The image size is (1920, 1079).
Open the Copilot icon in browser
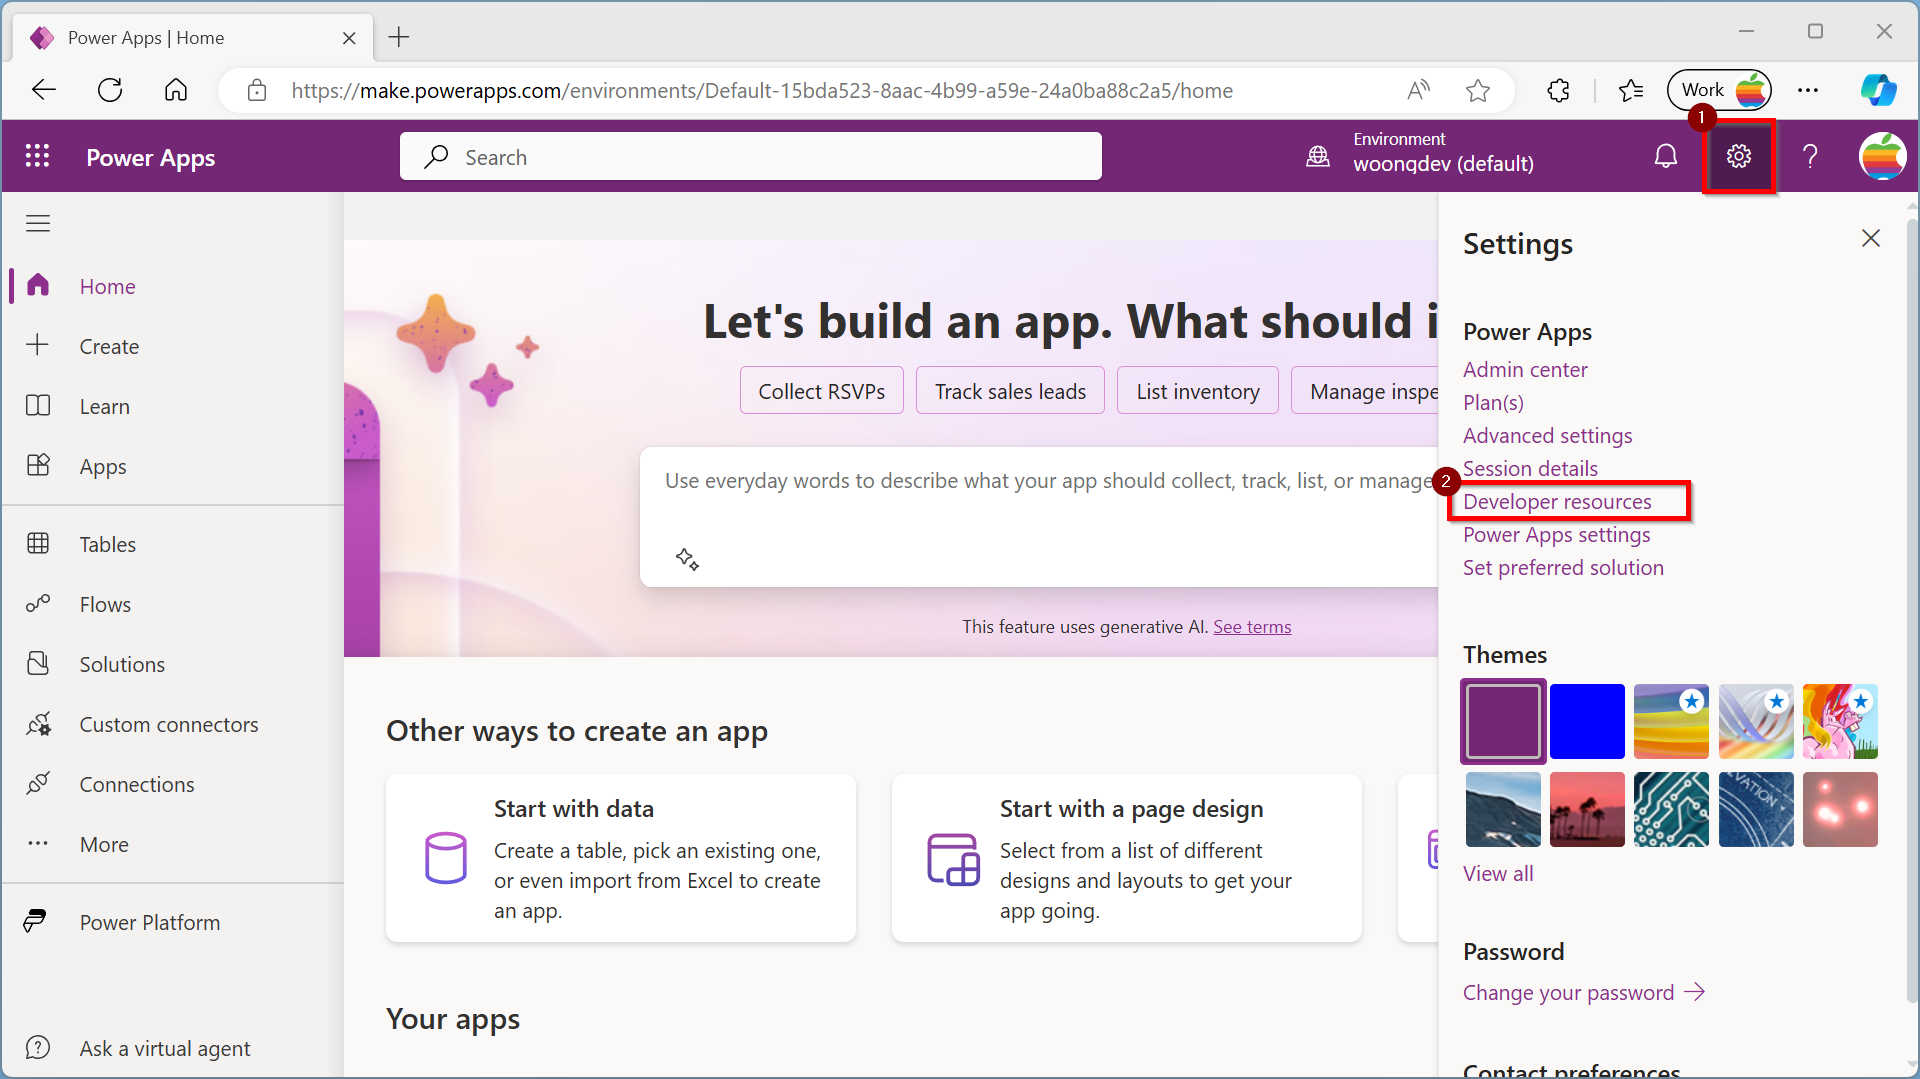click(1878, 90)
